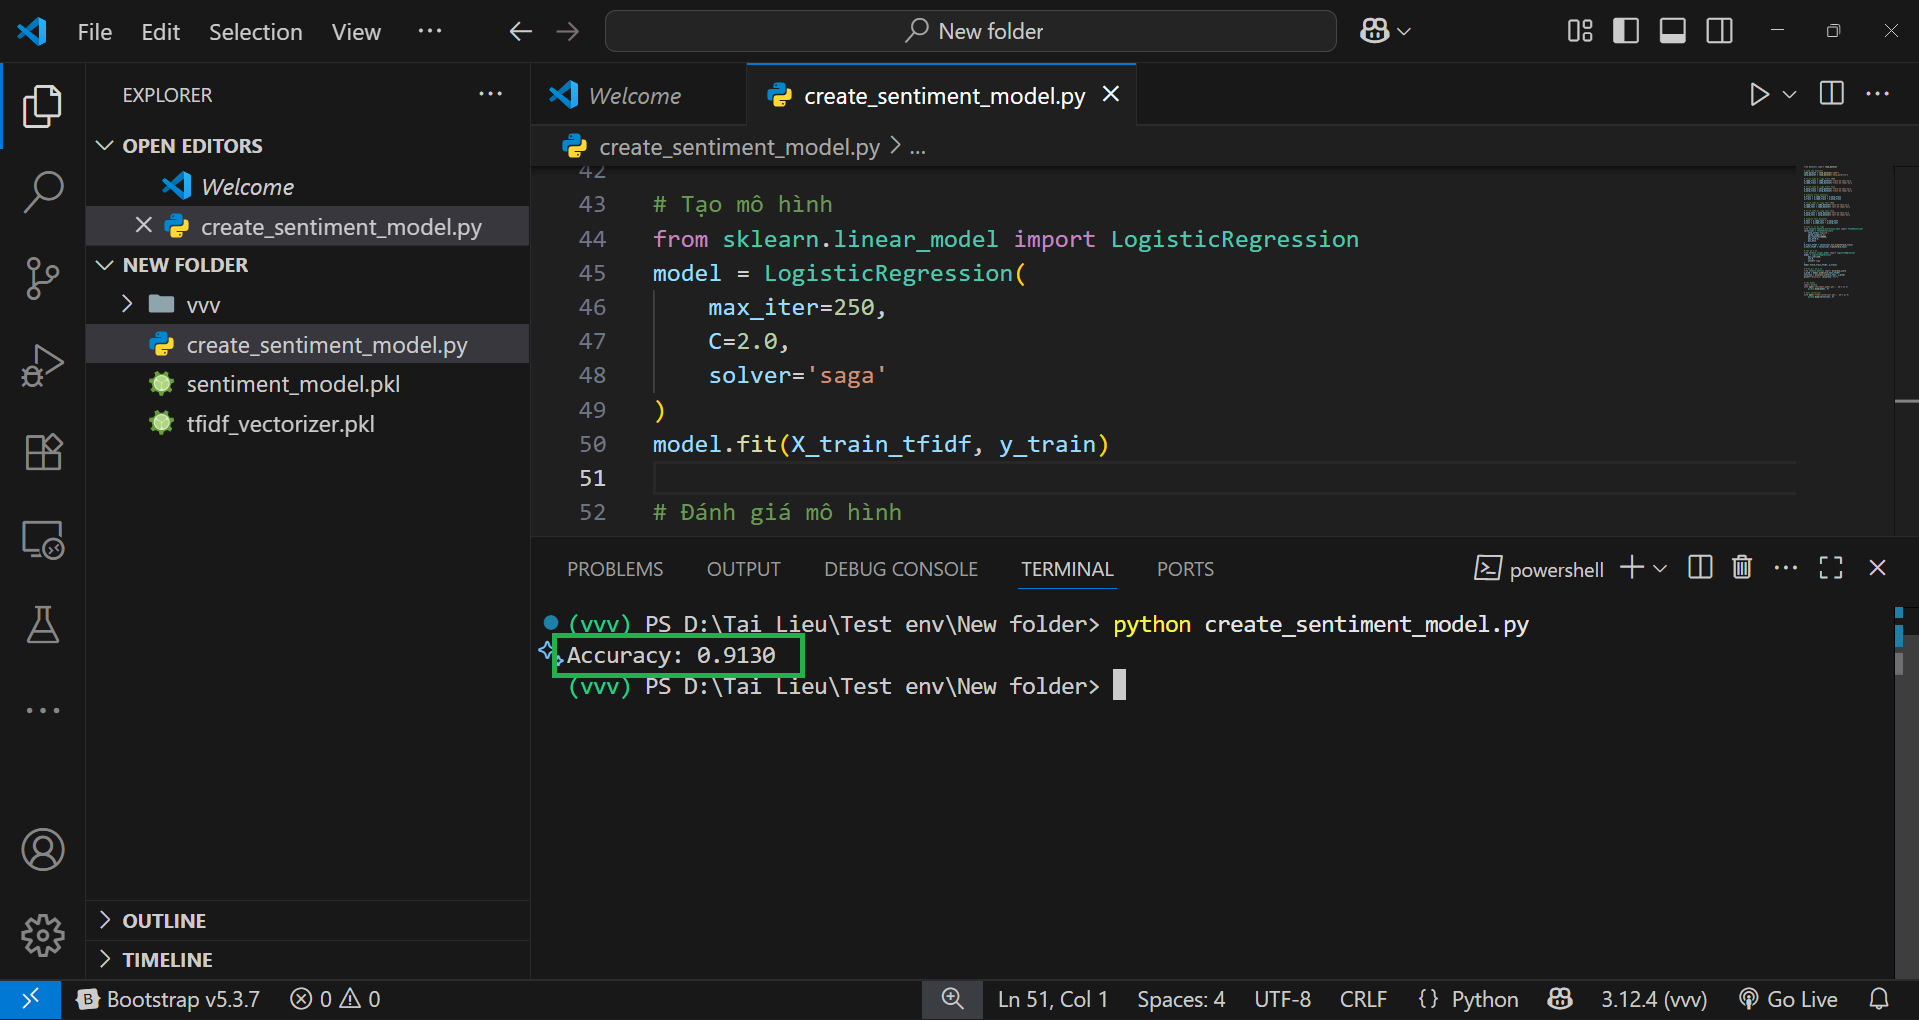
Task: Click remote window indicator in status bar
Action: 31,999
